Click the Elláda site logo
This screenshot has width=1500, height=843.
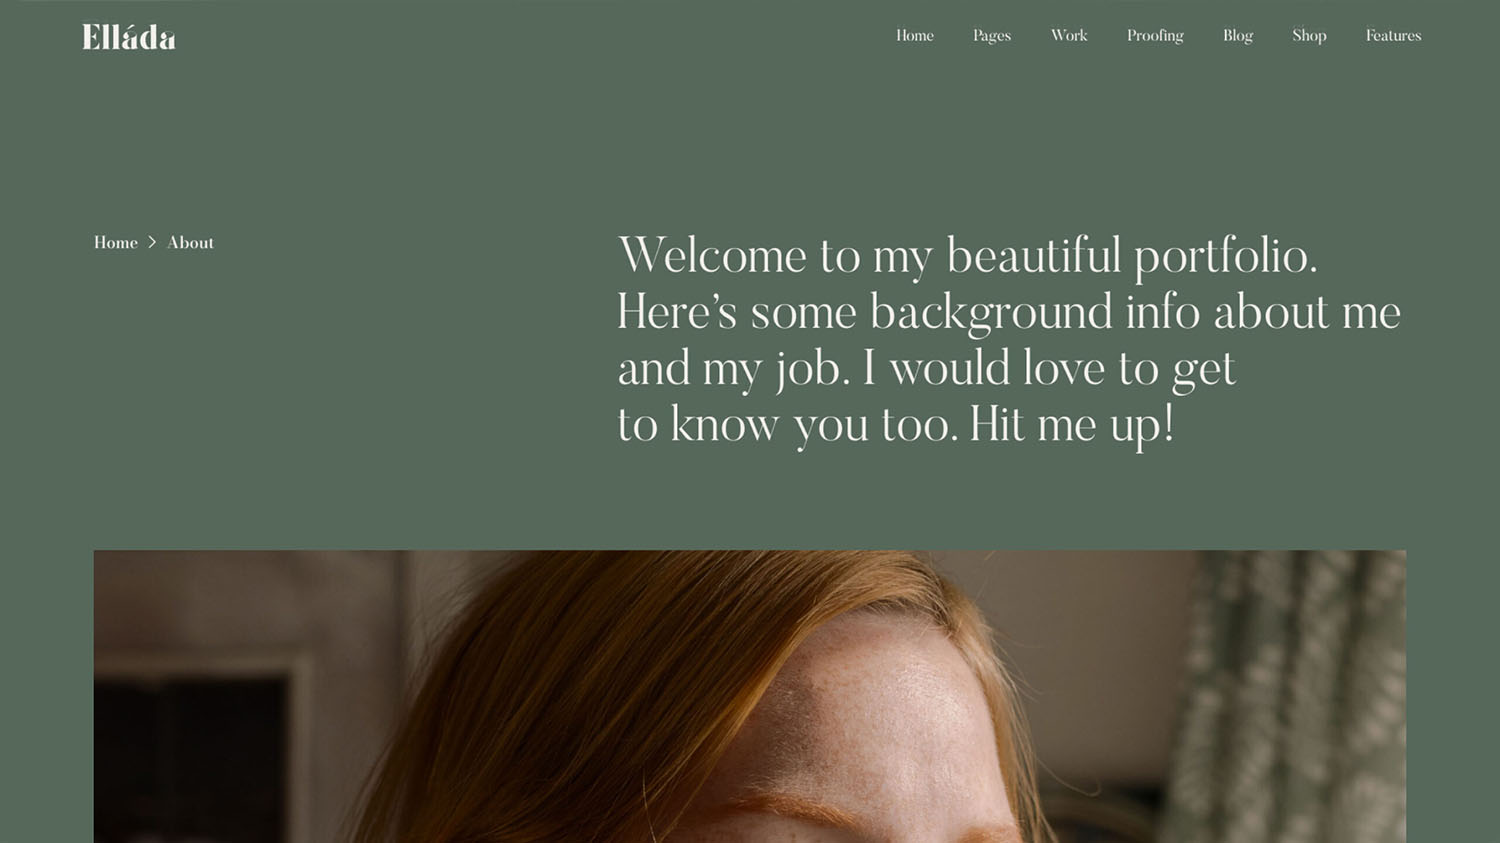tap(128, 37)
